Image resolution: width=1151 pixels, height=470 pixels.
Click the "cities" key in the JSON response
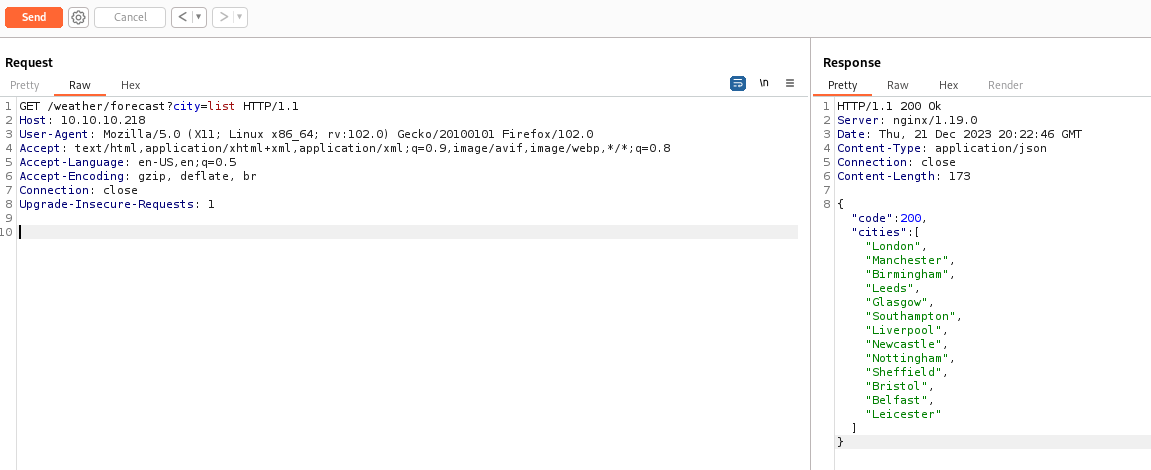tap(877, 232)
